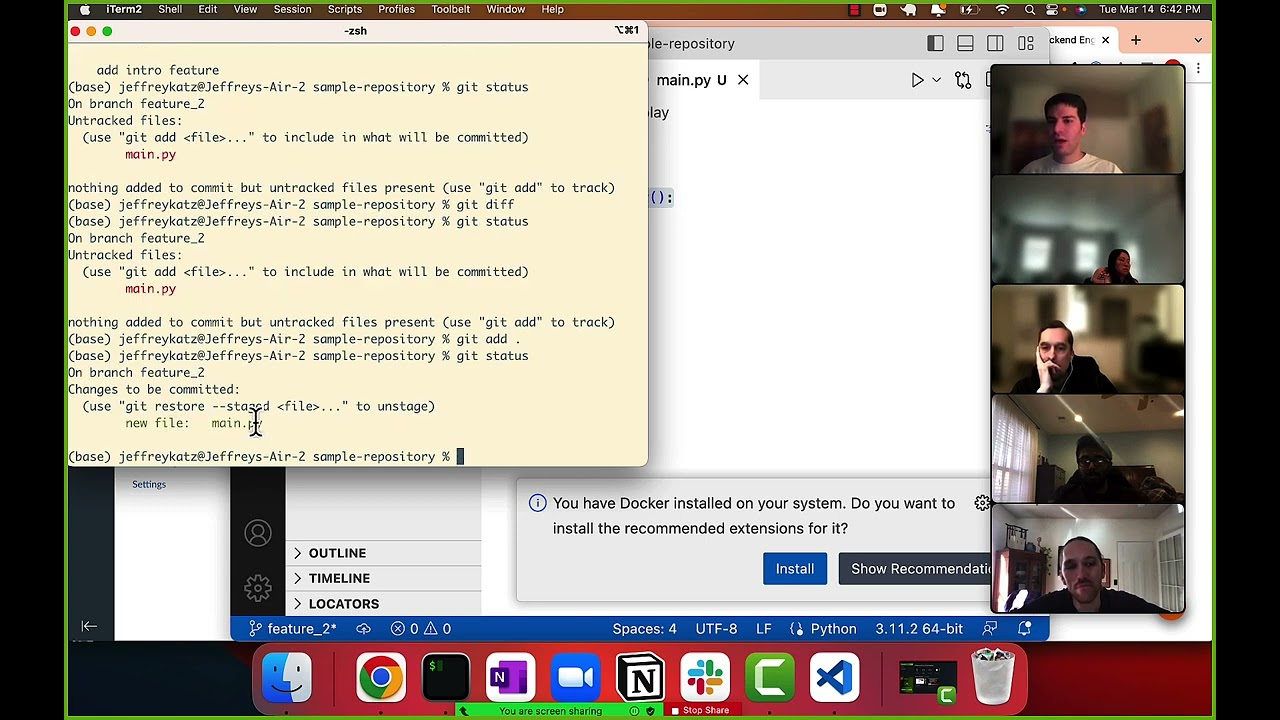The width and height of the screenshot is (1280, 720).
Task: Open the Toolbelt menu
Action: 450,9
